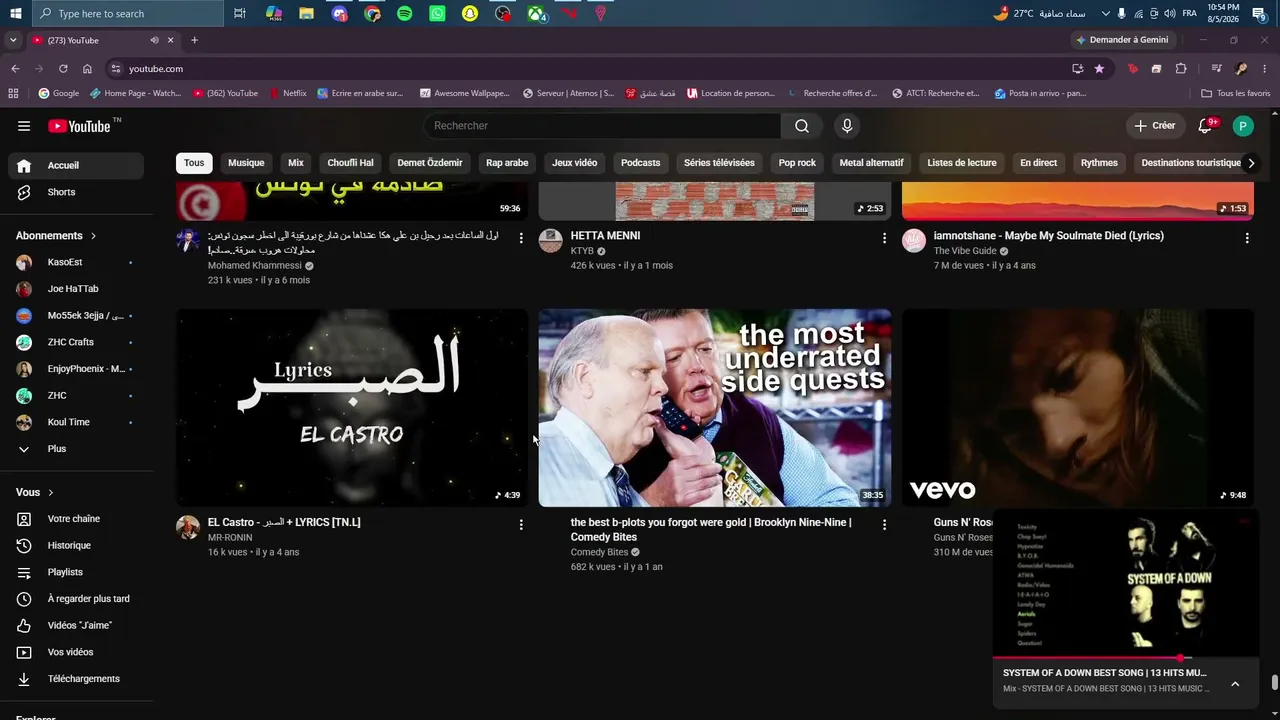Screen dimensions: 1280x720
Task: Select the Rap arabe filter chip
Action: 507,163
